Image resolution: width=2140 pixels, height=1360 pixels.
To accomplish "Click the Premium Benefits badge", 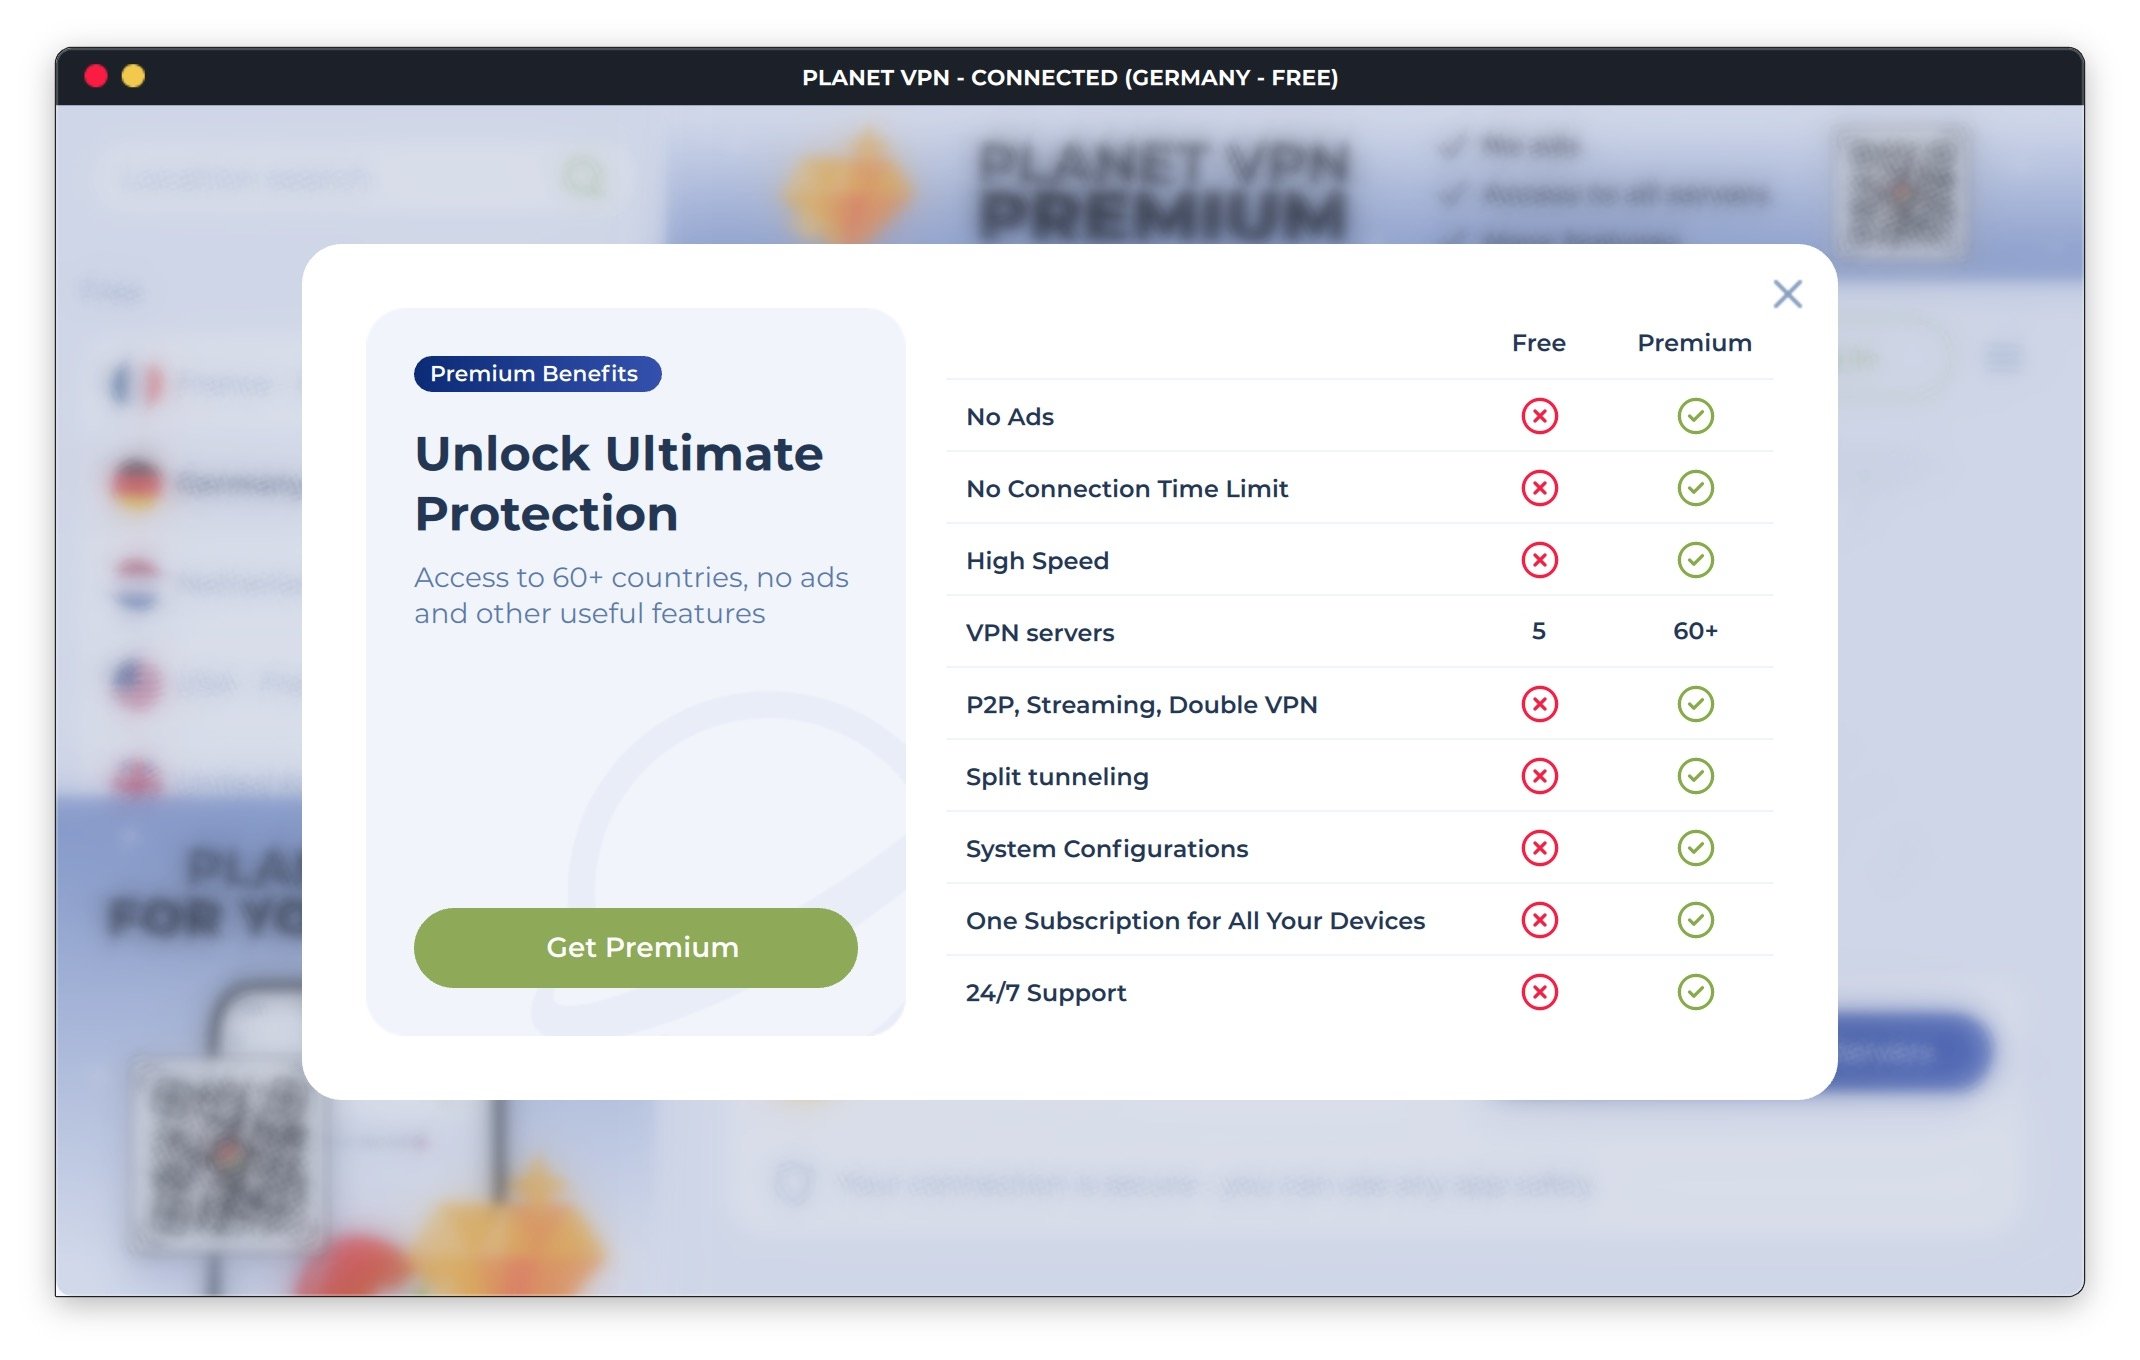I will pos(537,374).
